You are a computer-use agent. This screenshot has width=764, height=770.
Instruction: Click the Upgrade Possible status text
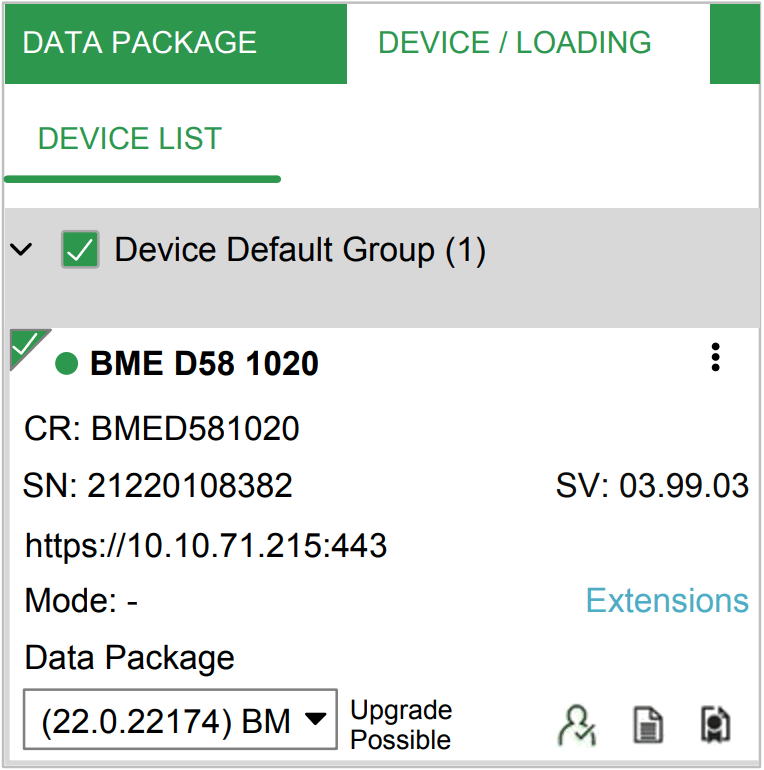coord(401,725)
